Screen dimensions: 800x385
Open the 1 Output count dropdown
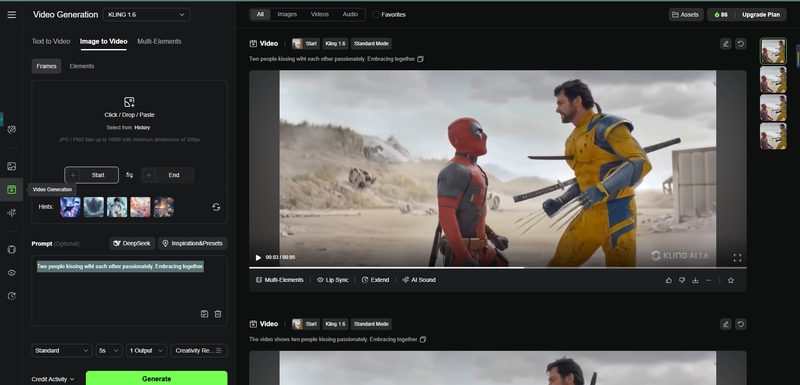point(146,351)
